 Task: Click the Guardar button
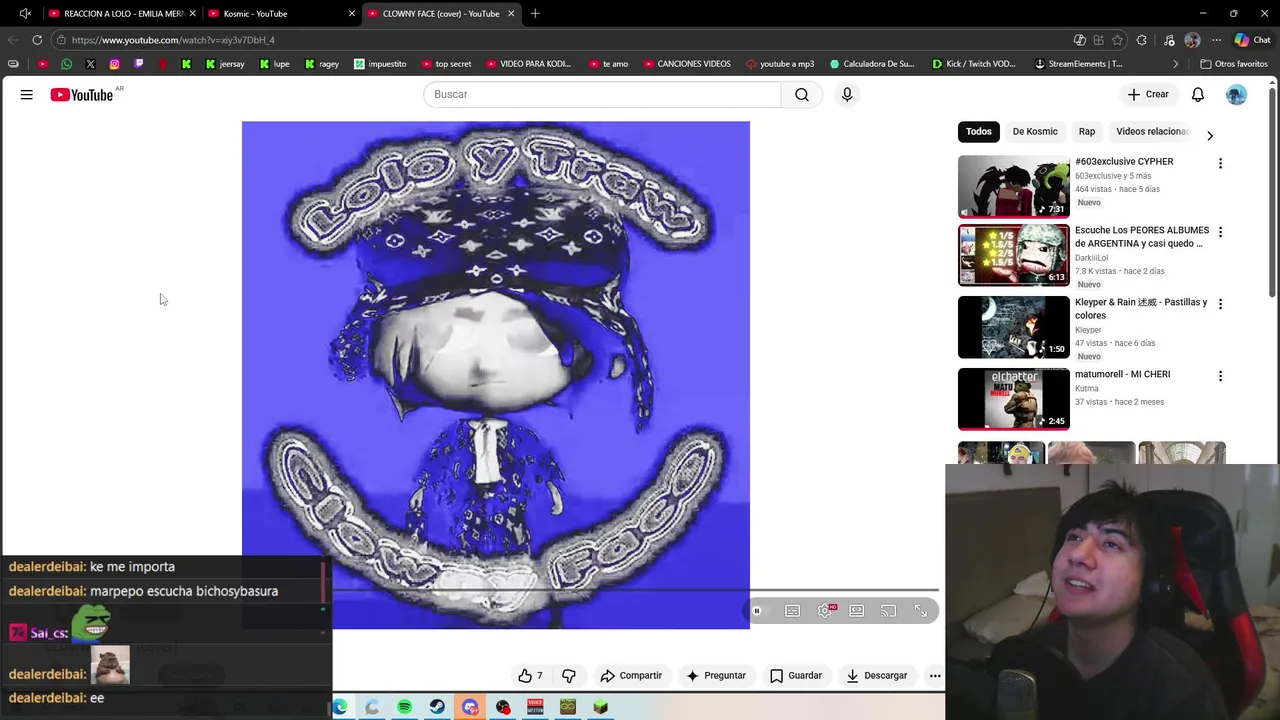point(796,676)
